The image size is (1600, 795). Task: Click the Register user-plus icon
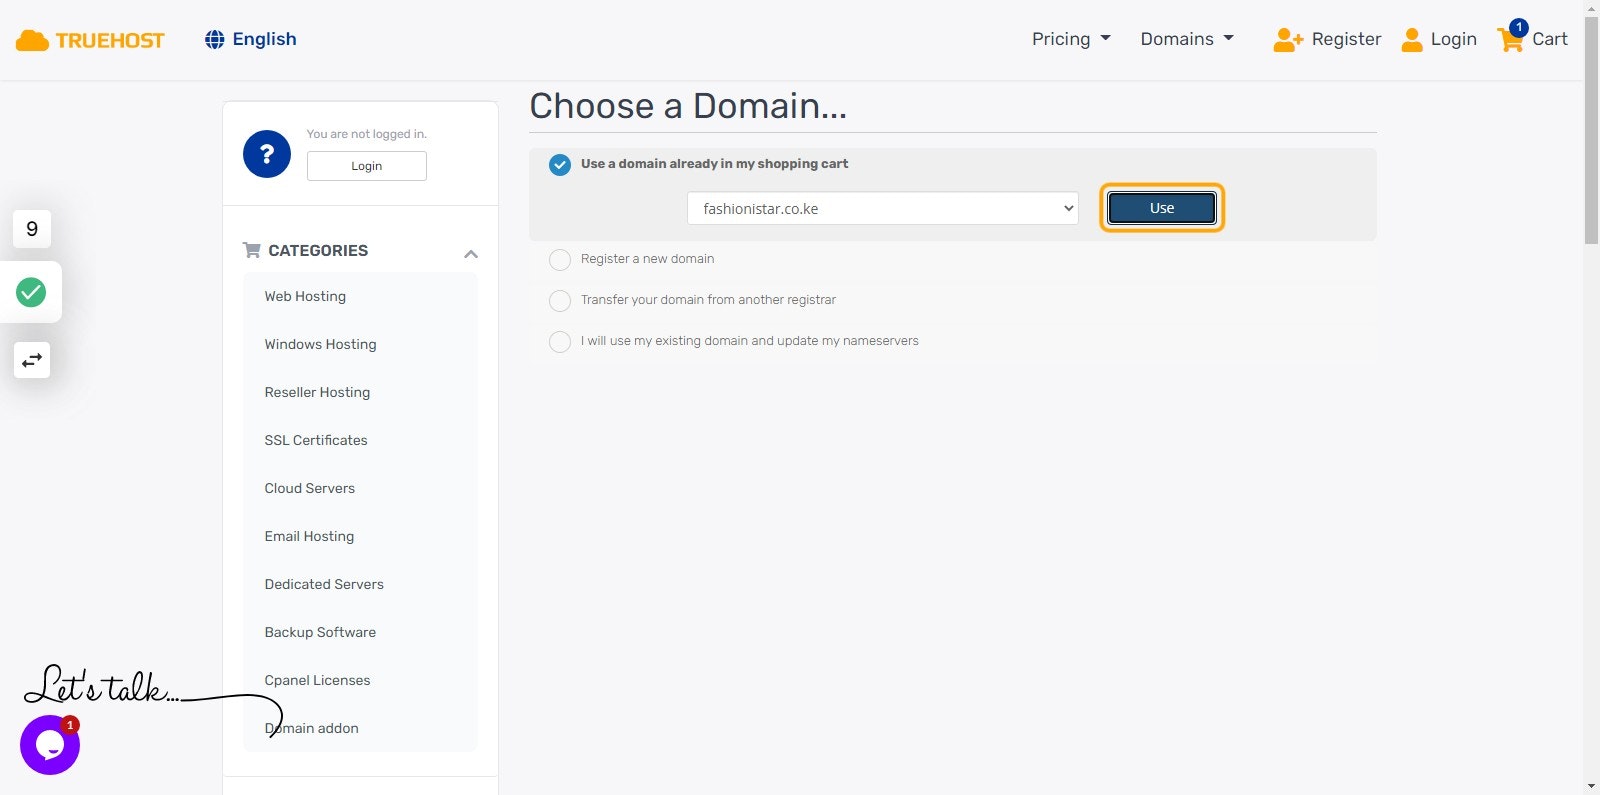click(1287, 40)
